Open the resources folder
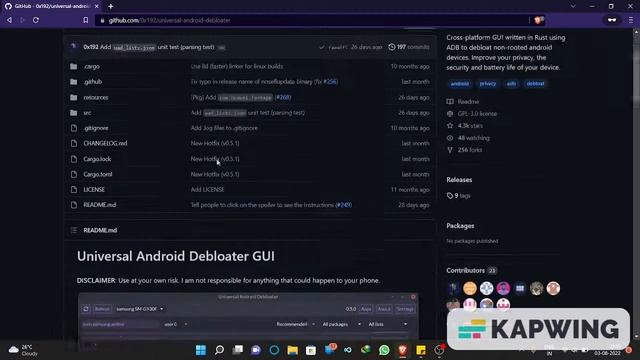The height and width of the screenshot is (360, 640). (96, 97)
